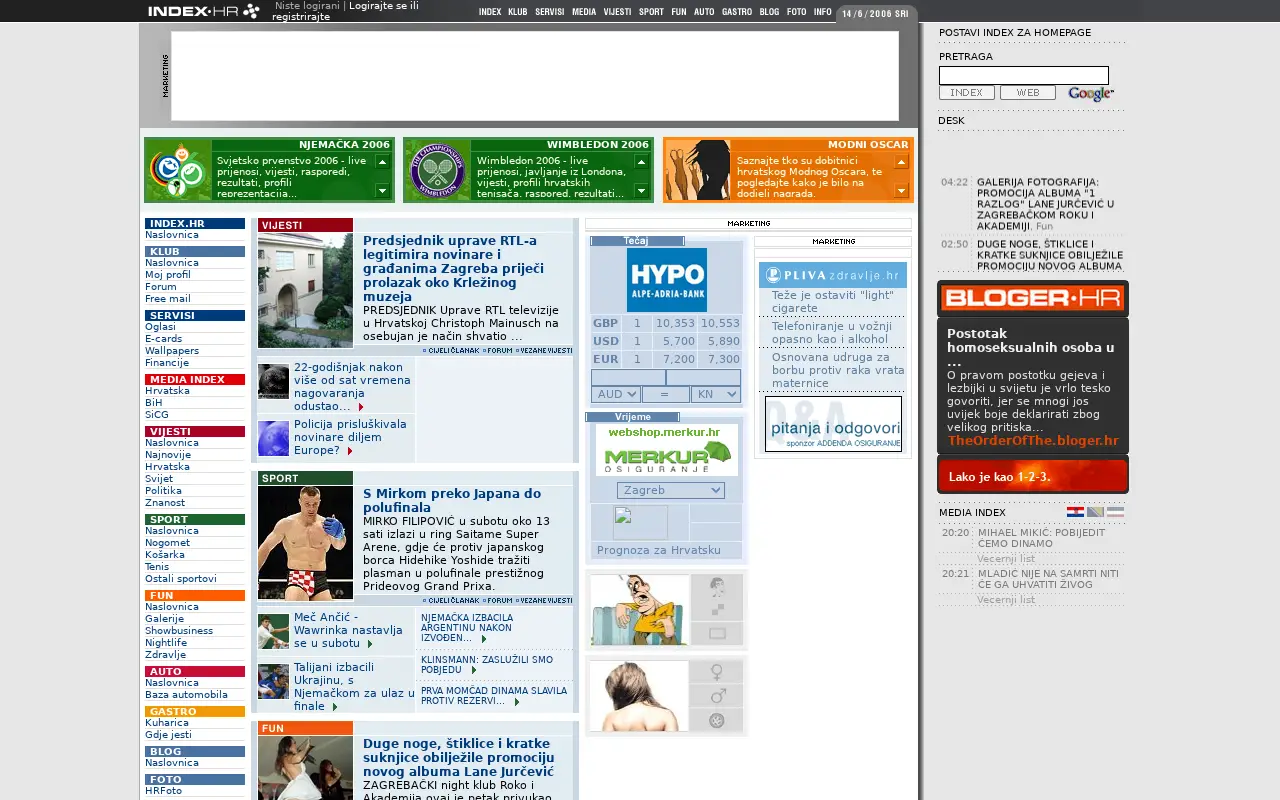Read 'S Mirkom preko Japana do polufinala'
Image resolution: width=1280 pixels, height=800 pixels.
(x=452, y=500)
